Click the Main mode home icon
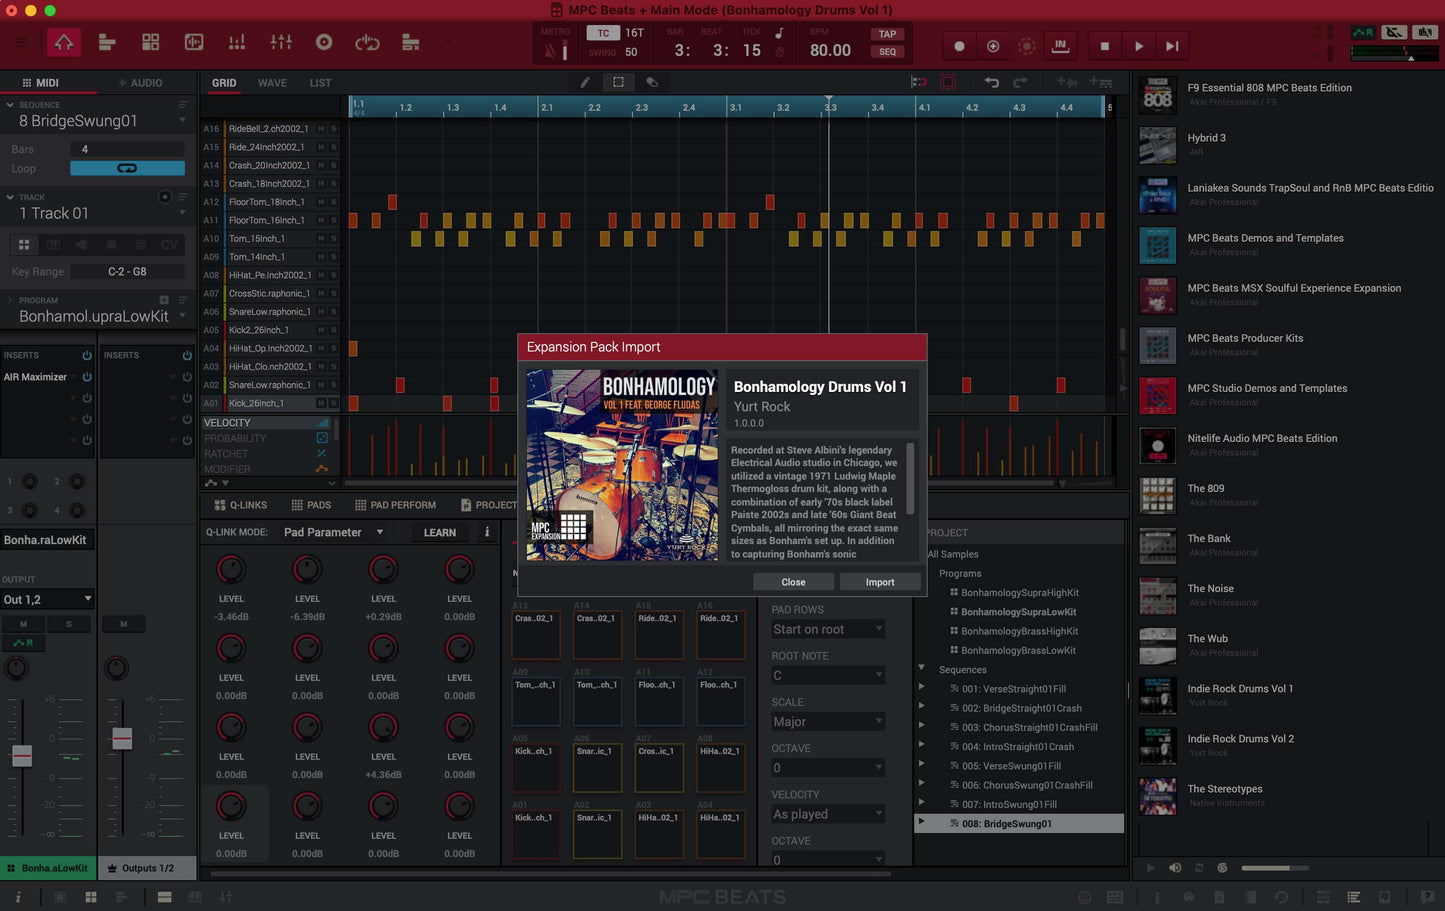Viewport: 1445px width, 911px height. click(64, 43)
